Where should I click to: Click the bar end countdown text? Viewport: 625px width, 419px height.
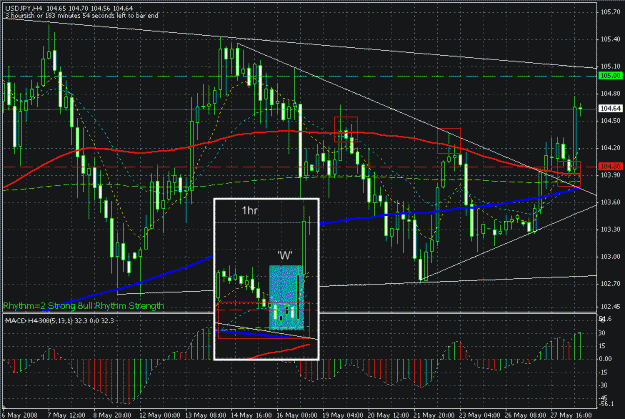82,16
